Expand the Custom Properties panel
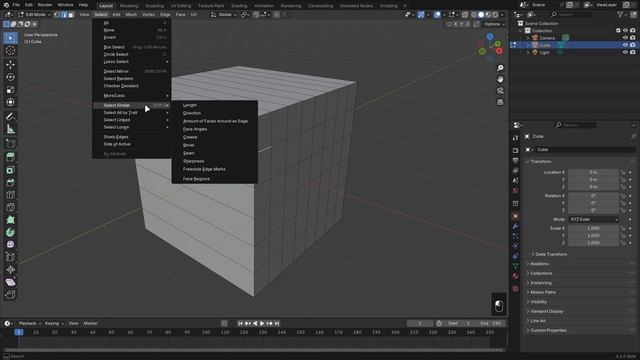Image resolution: width=640 pixels, height=360 pixels. (548, 331)
